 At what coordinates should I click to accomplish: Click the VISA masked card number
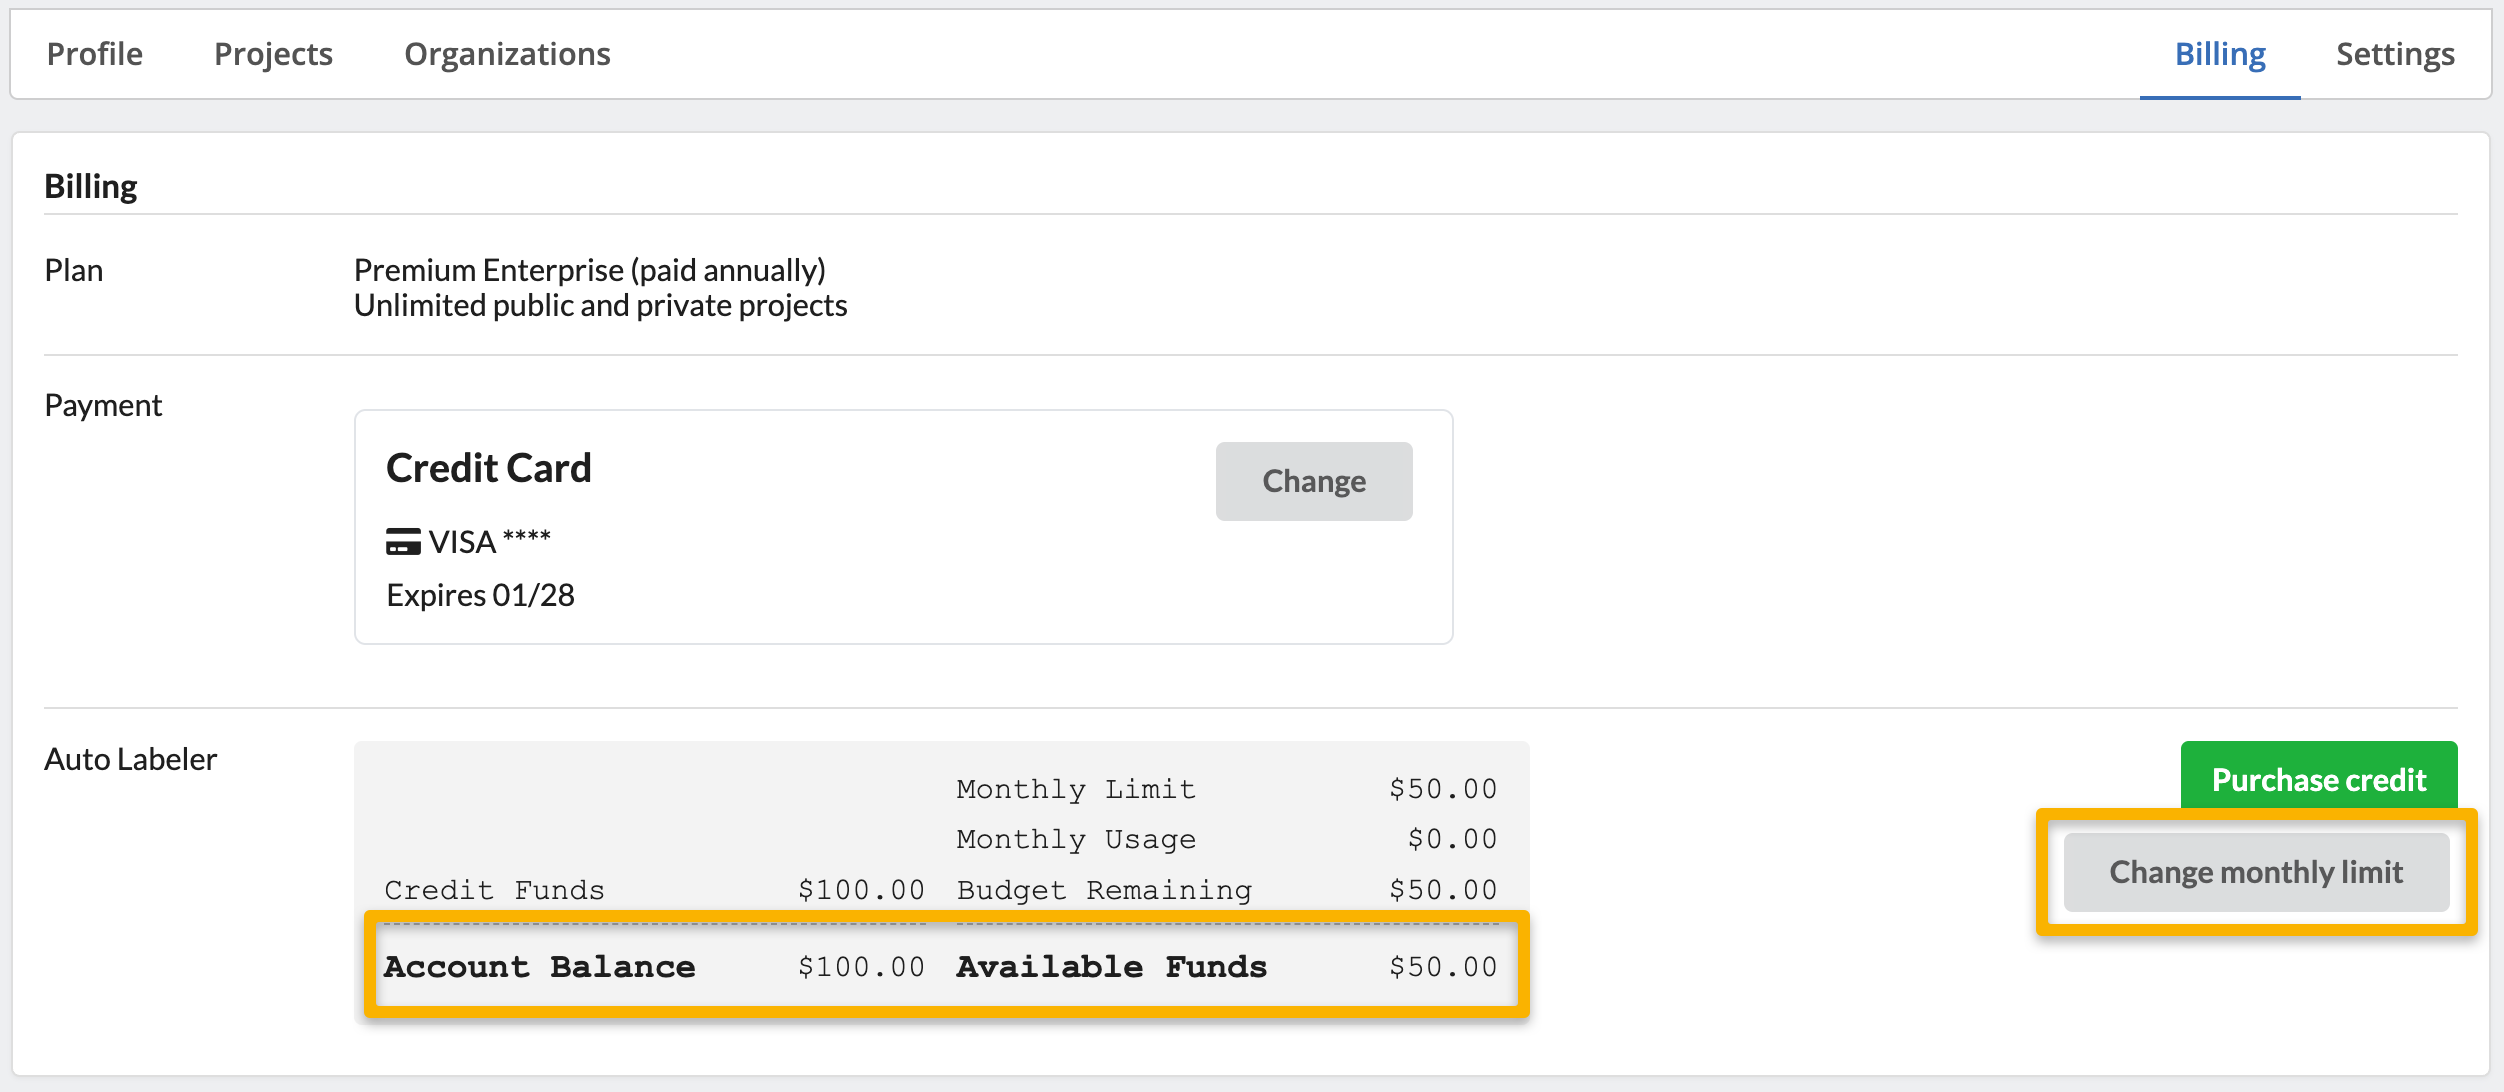click(490, 541)
